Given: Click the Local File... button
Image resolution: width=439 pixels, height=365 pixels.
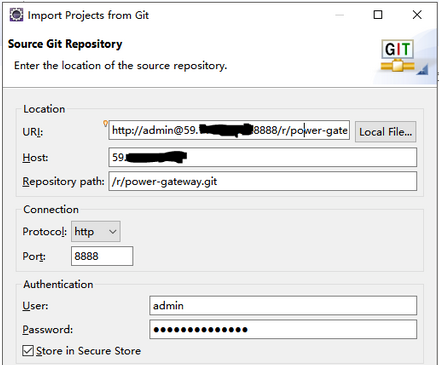Looking at the screenshot, I should (x=385, y=132).
